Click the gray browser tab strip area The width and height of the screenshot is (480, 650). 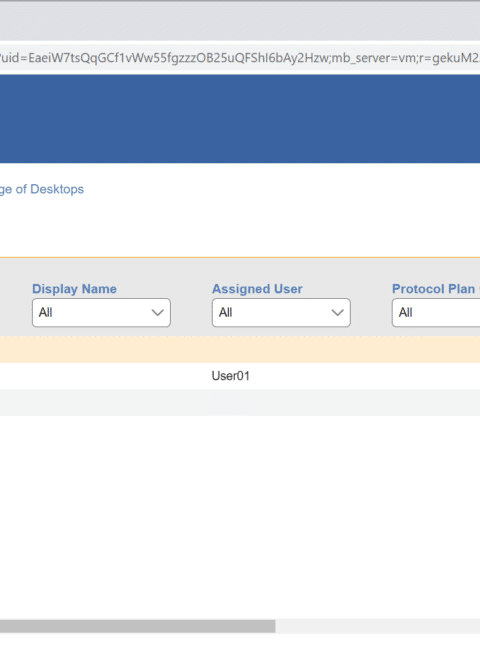[240, 22]
